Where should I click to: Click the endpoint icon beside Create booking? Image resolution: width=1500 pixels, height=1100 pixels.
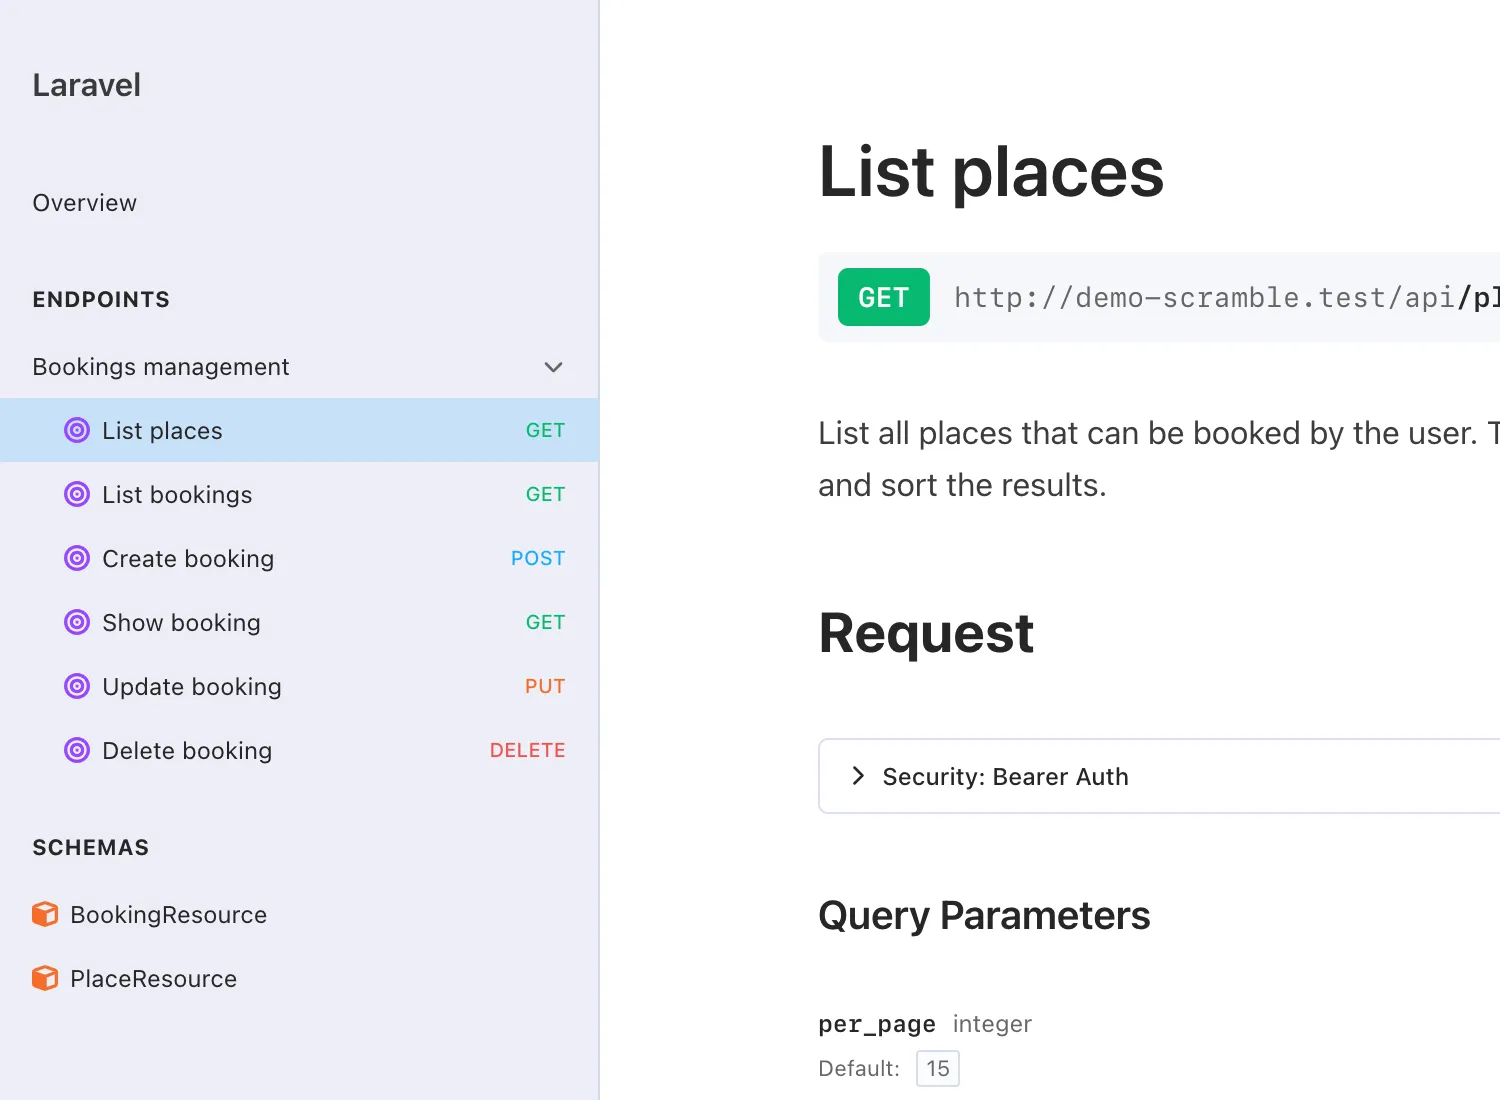[77, 558]
